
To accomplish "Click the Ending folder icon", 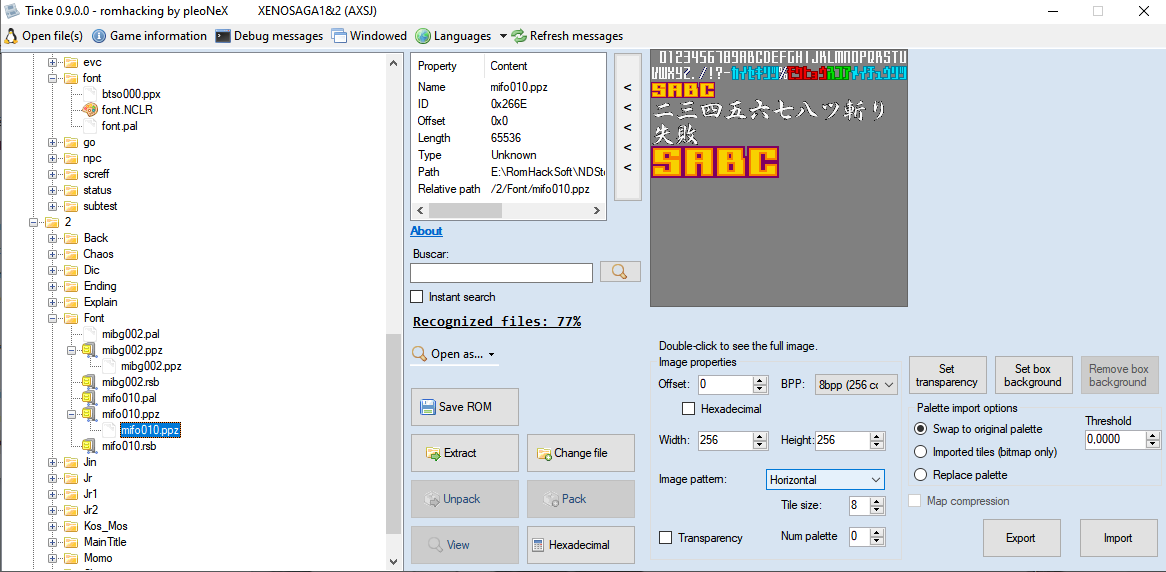I will [x=71, y=286].
